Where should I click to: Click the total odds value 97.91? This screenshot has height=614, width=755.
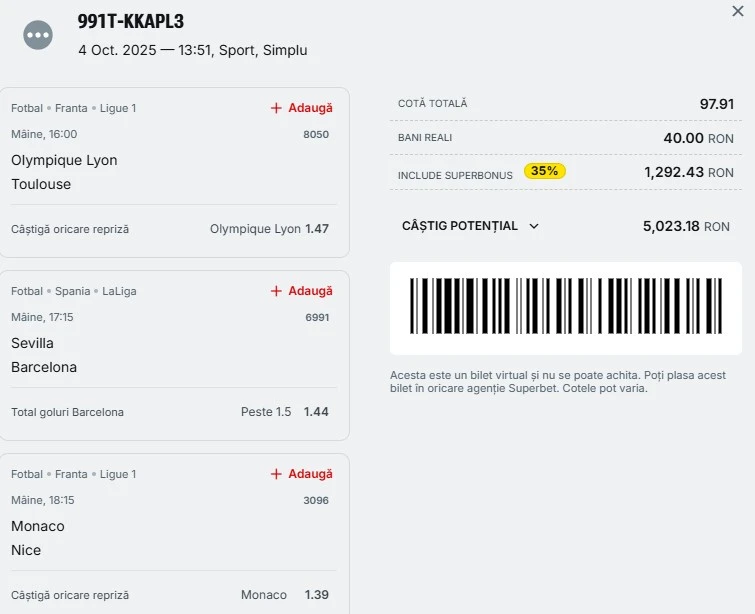717,104
